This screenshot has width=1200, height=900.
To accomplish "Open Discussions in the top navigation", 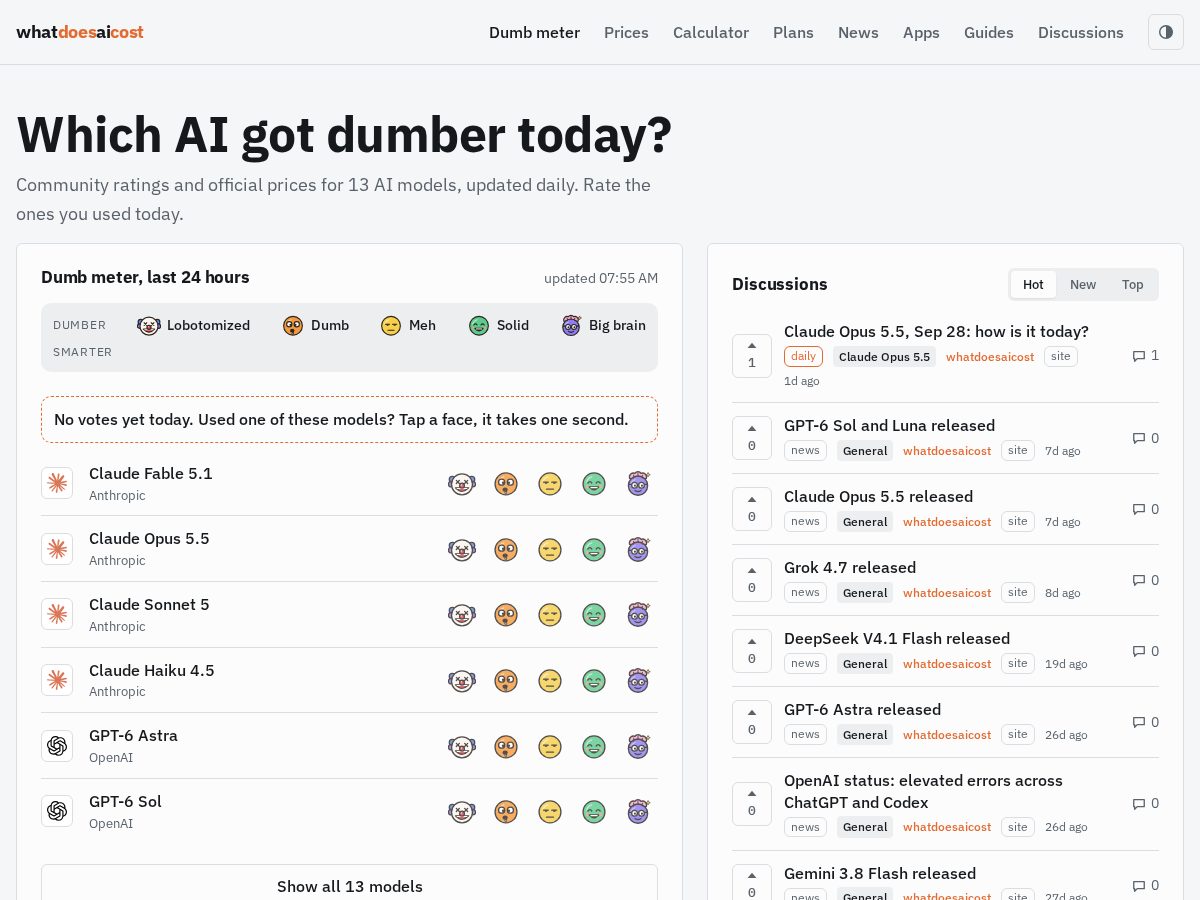I will coord(1081,32).
